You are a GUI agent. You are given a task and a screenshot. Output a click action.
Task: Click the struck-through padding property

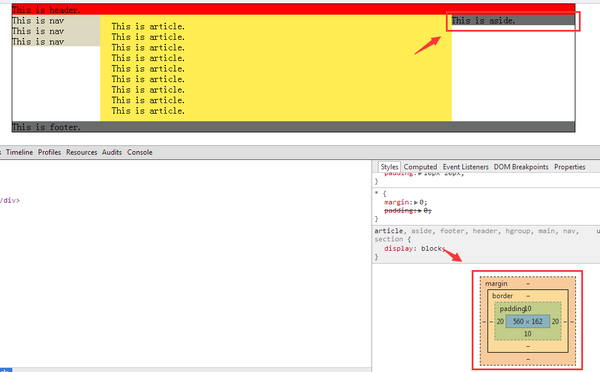(398, 211)
